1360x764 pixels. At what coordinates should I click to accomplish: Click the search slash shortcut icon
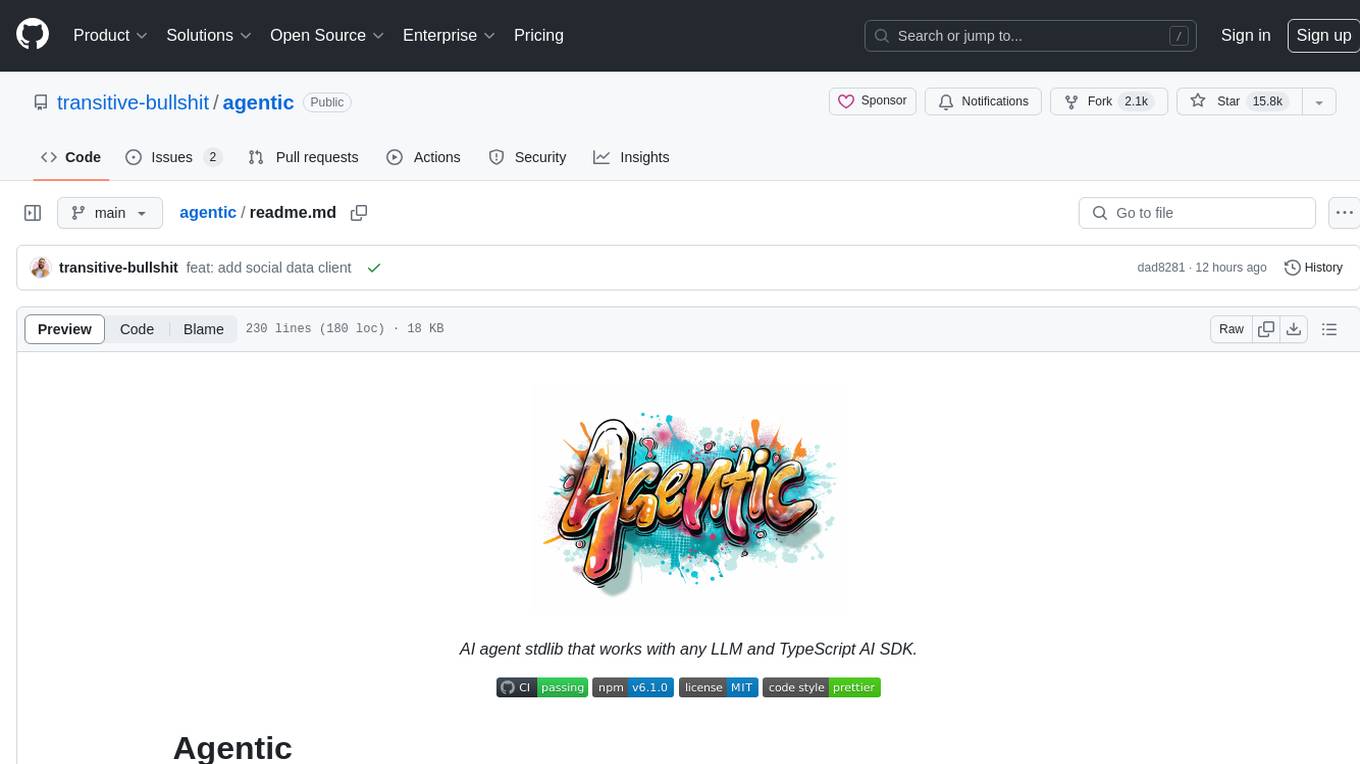tap(1179, 36)
